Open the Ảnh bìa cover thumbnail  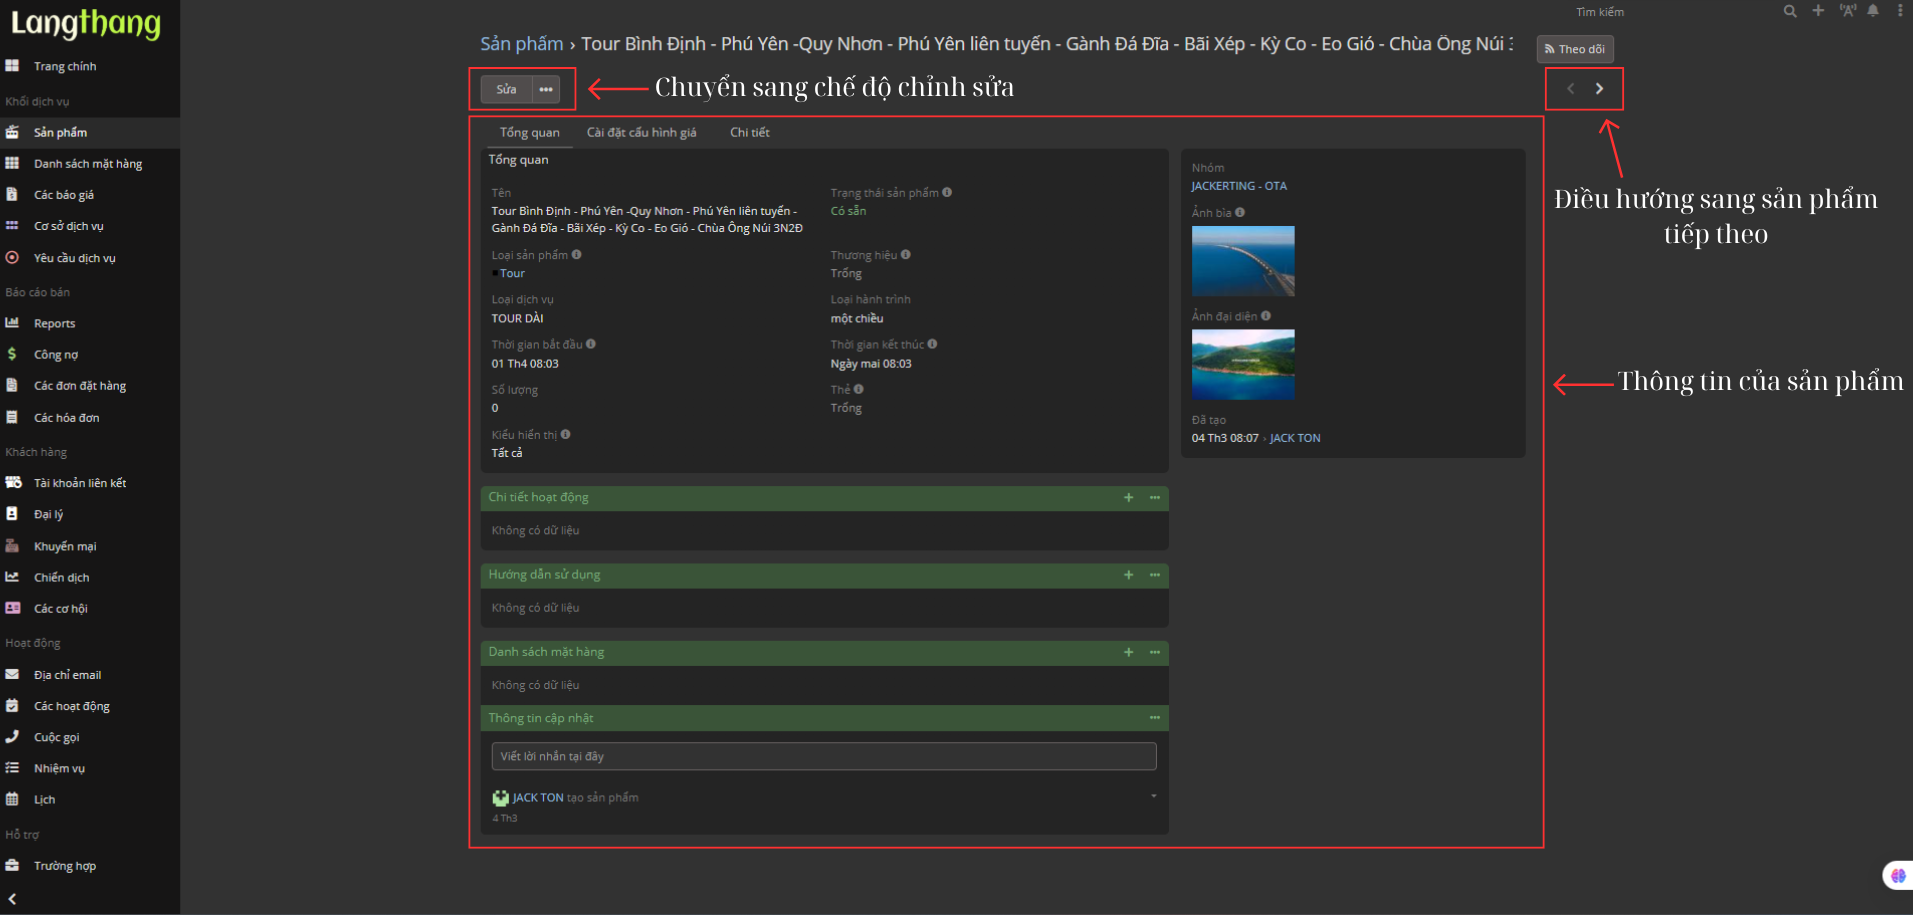point(1242,261)
